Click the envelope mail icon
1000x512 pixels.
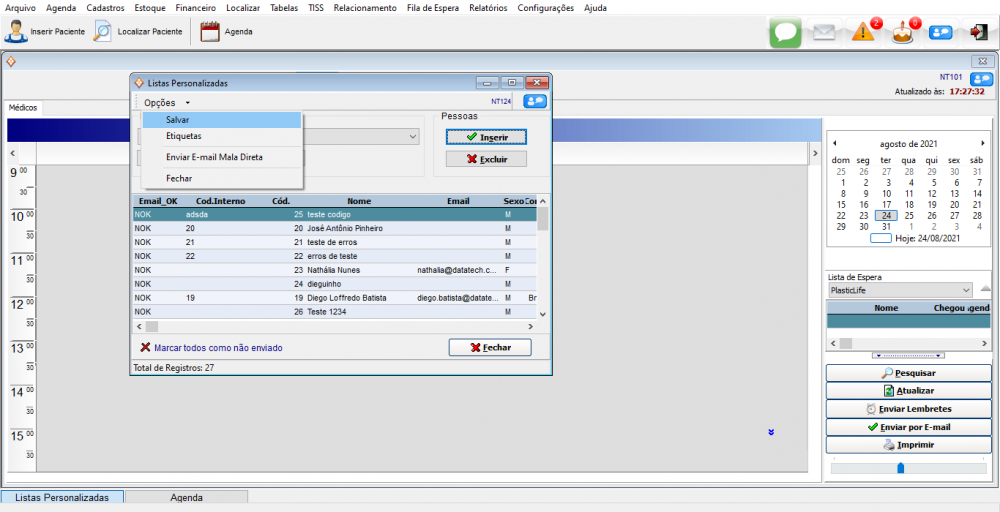click(823, 32)
